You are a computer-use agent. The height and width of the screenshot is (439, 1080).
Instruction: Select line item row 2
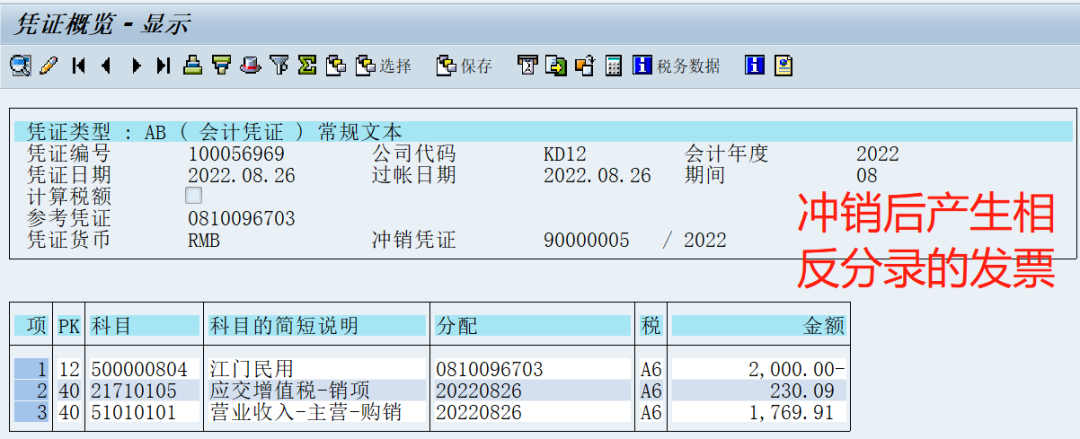(32, 391)
